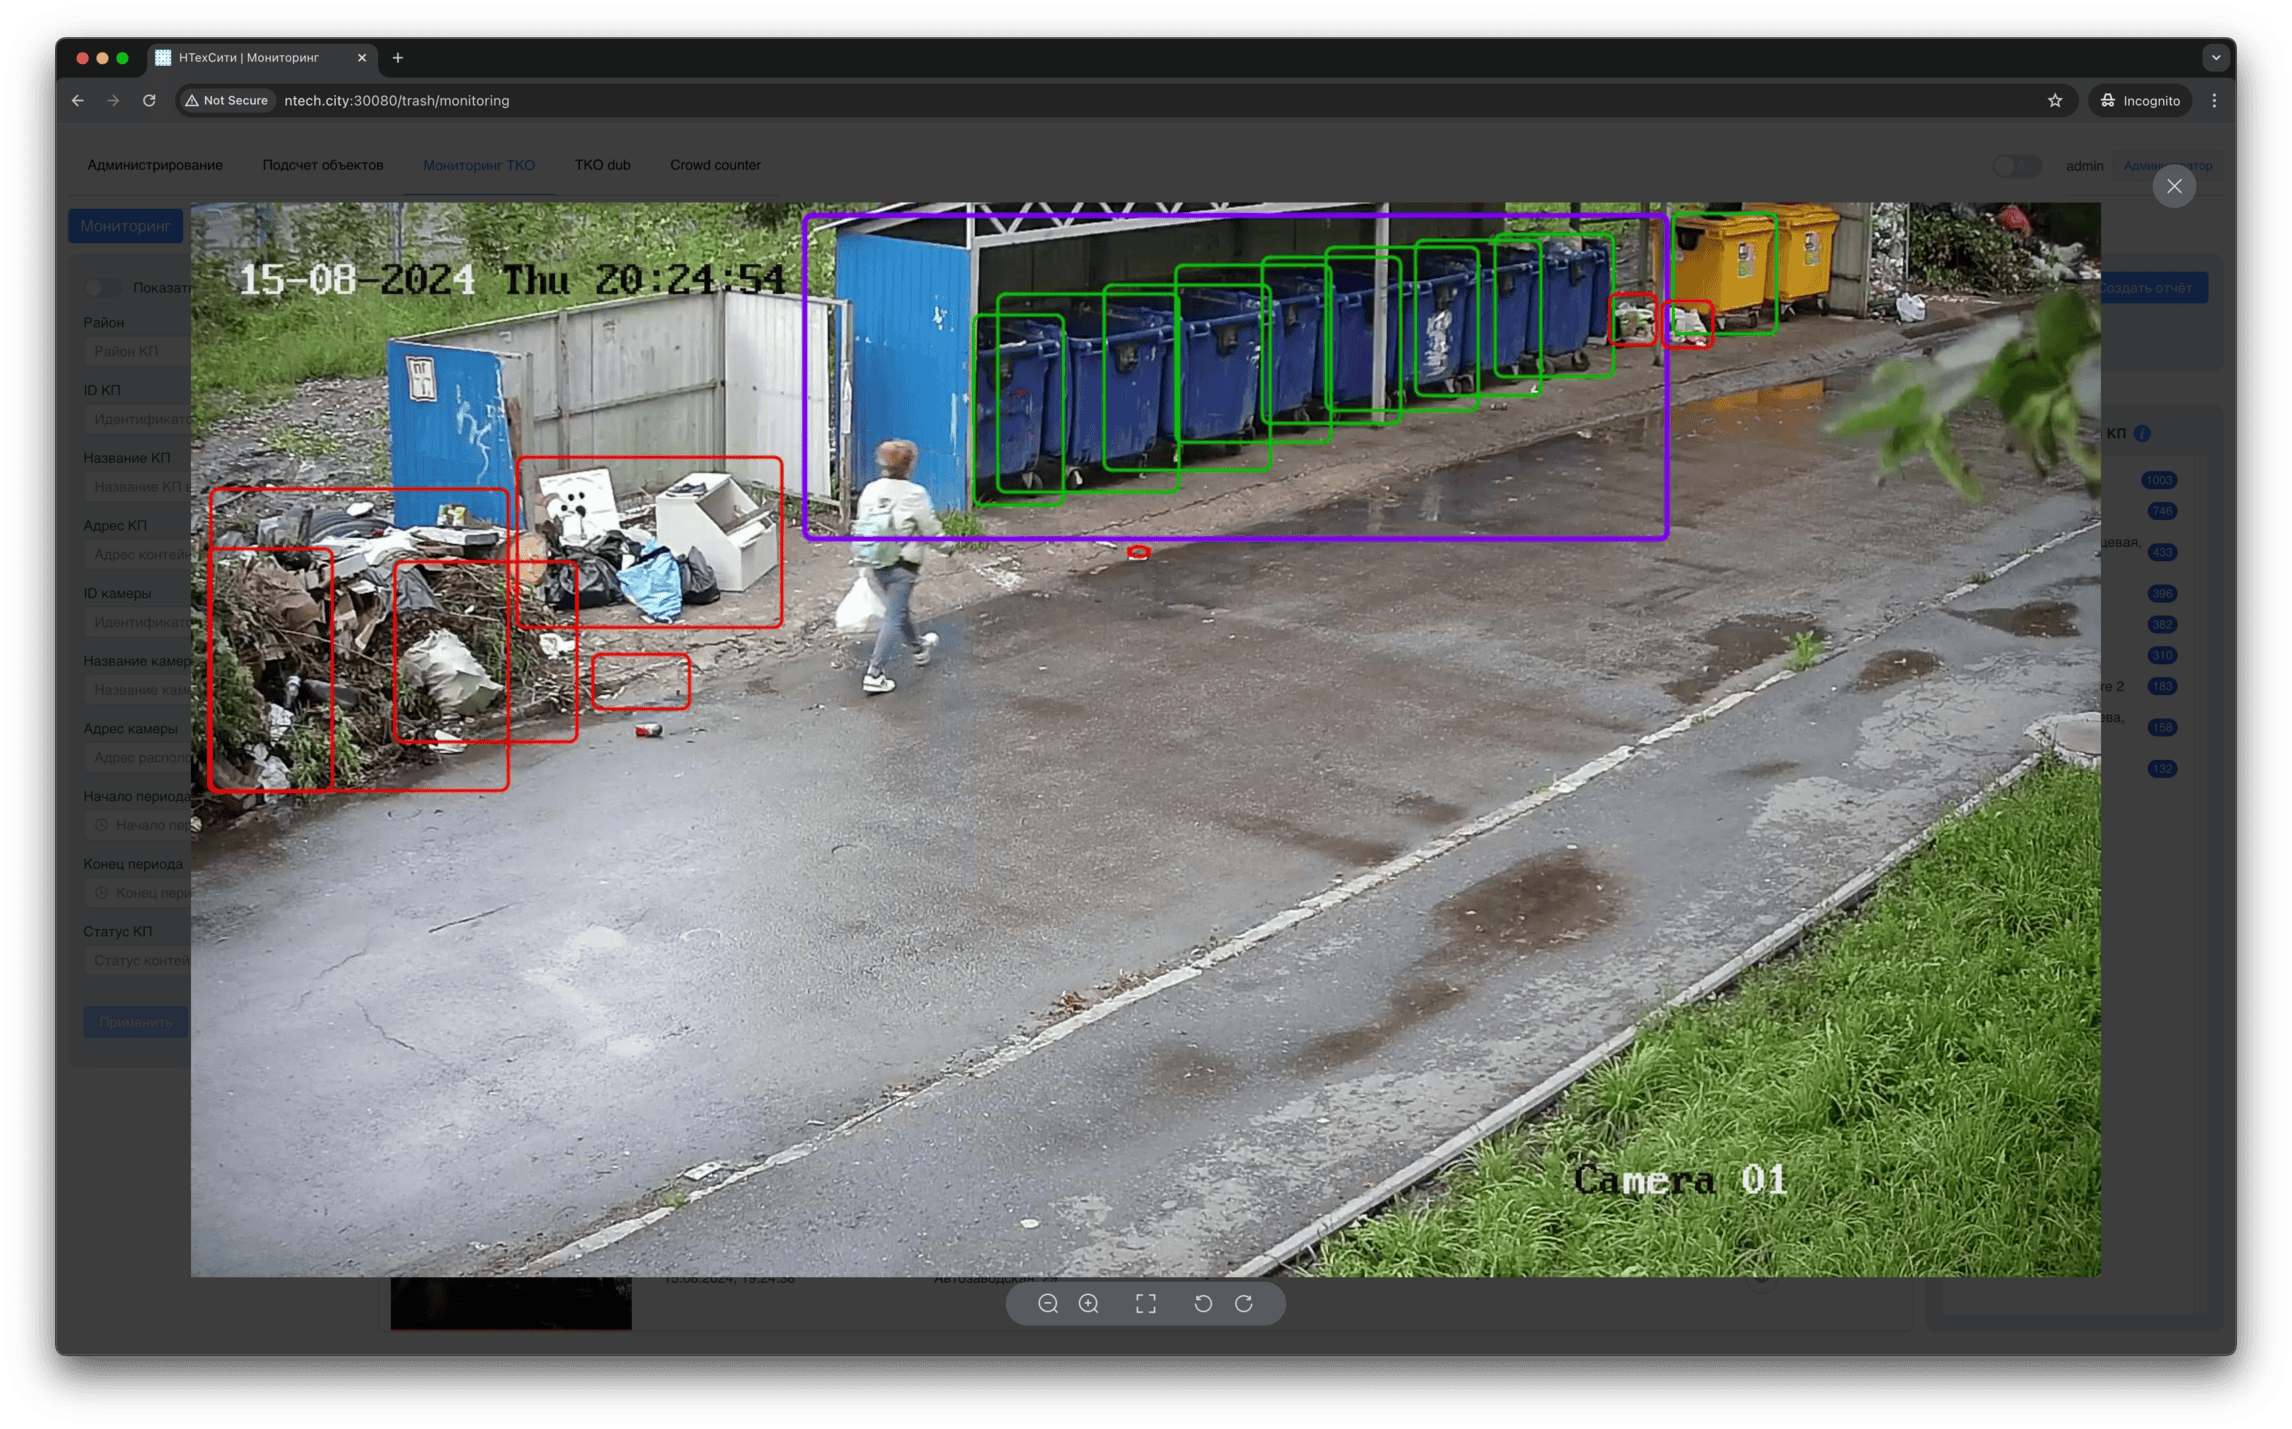Open a new browser tab
This screenshot has width=2292, height=1429.
coord(398,57)
